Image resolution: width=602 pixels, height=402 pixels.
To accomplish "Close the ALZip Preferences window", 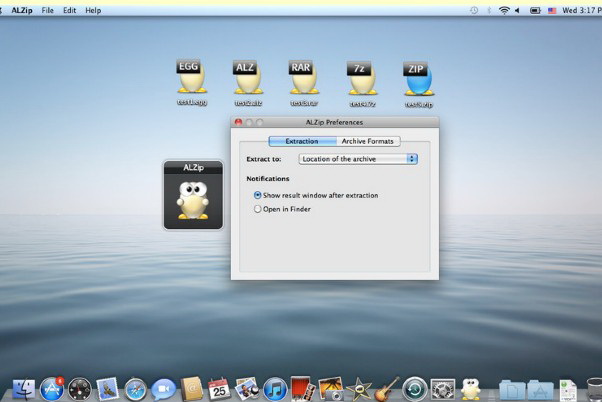I will click(238, 122).
